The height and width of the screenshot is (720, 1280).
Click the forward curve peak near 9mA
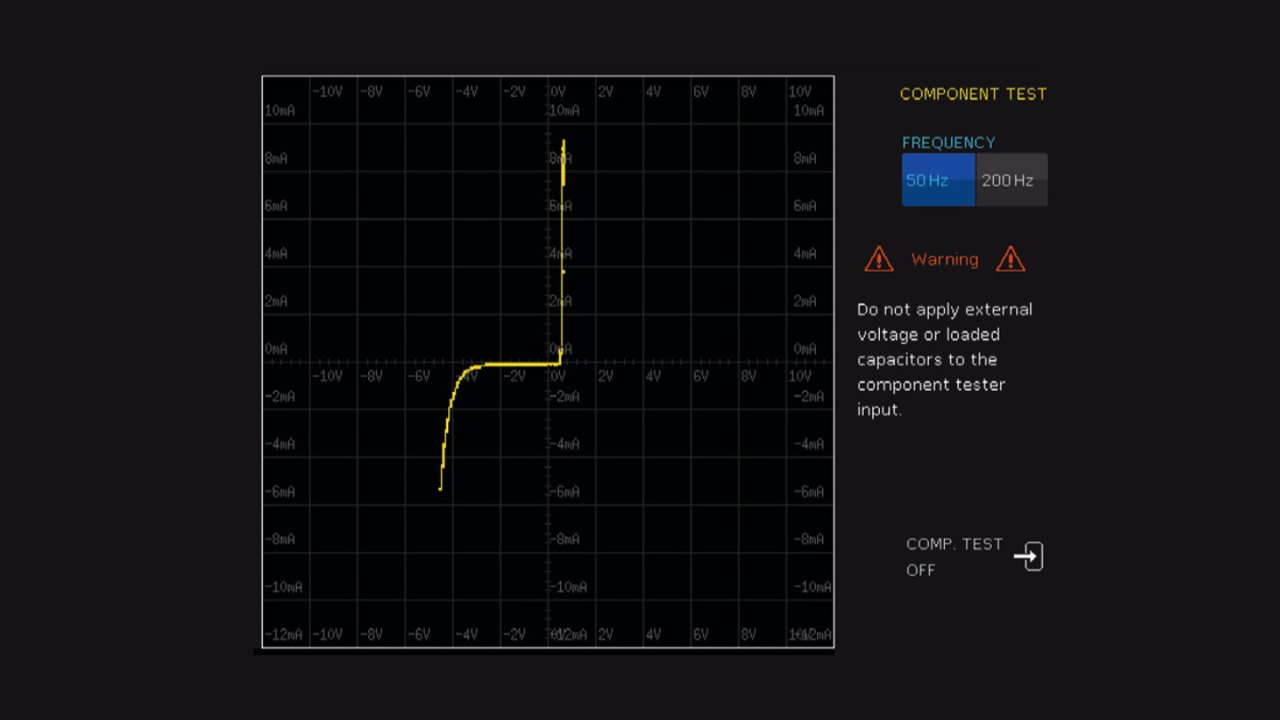[564, 143]
